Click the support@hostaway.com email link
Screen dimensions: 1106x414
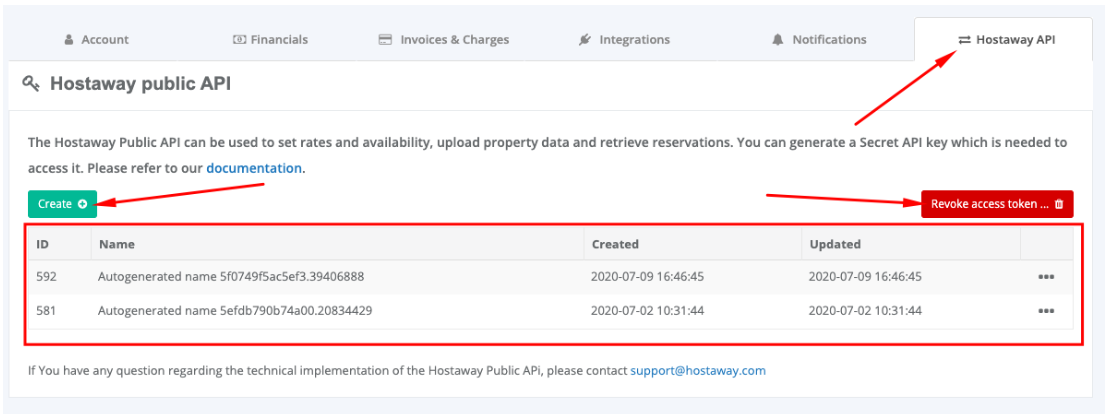tap(698, 370)
